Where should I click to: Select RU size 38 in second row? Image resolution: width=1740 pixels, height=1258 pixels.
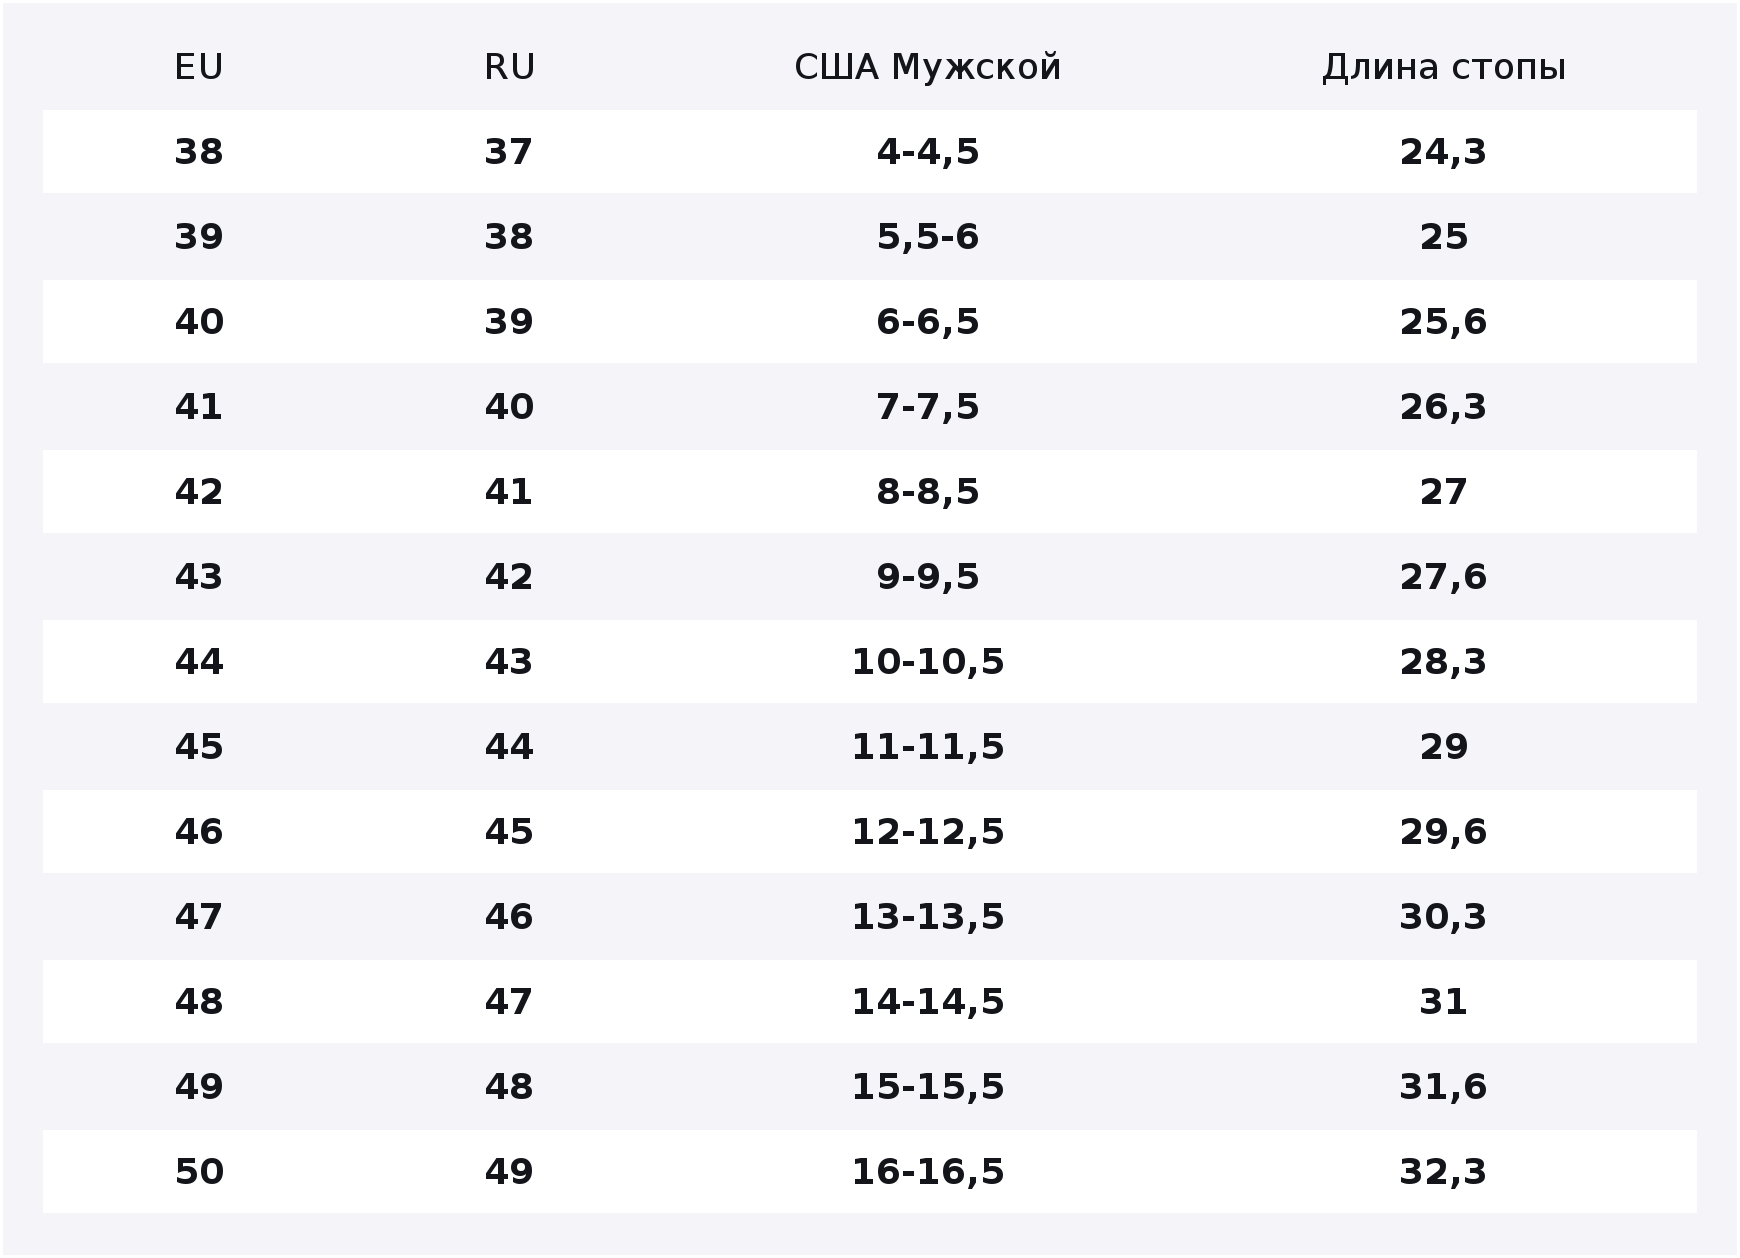click(x=509, y=237)
